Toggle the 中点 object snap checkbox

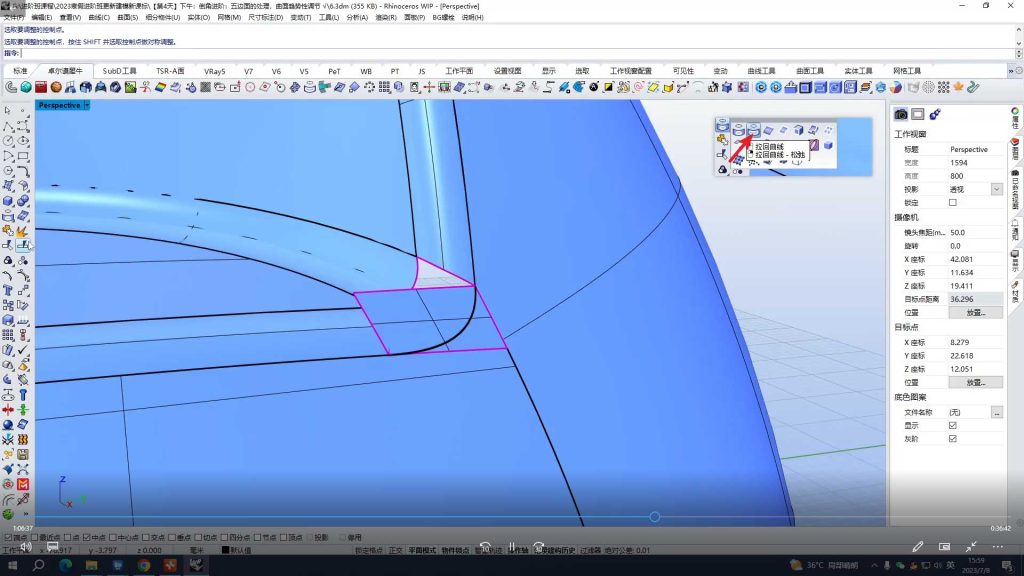(87, 537)
